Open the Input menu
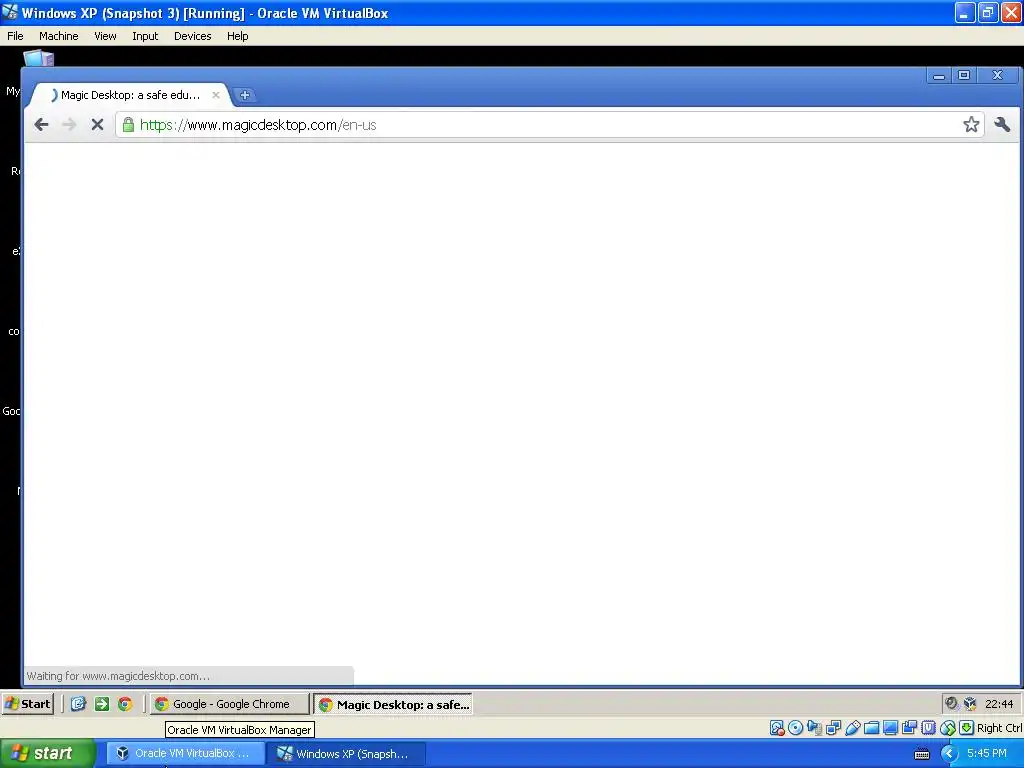This screenshot has height=768, width=1024. click(145, 36)
